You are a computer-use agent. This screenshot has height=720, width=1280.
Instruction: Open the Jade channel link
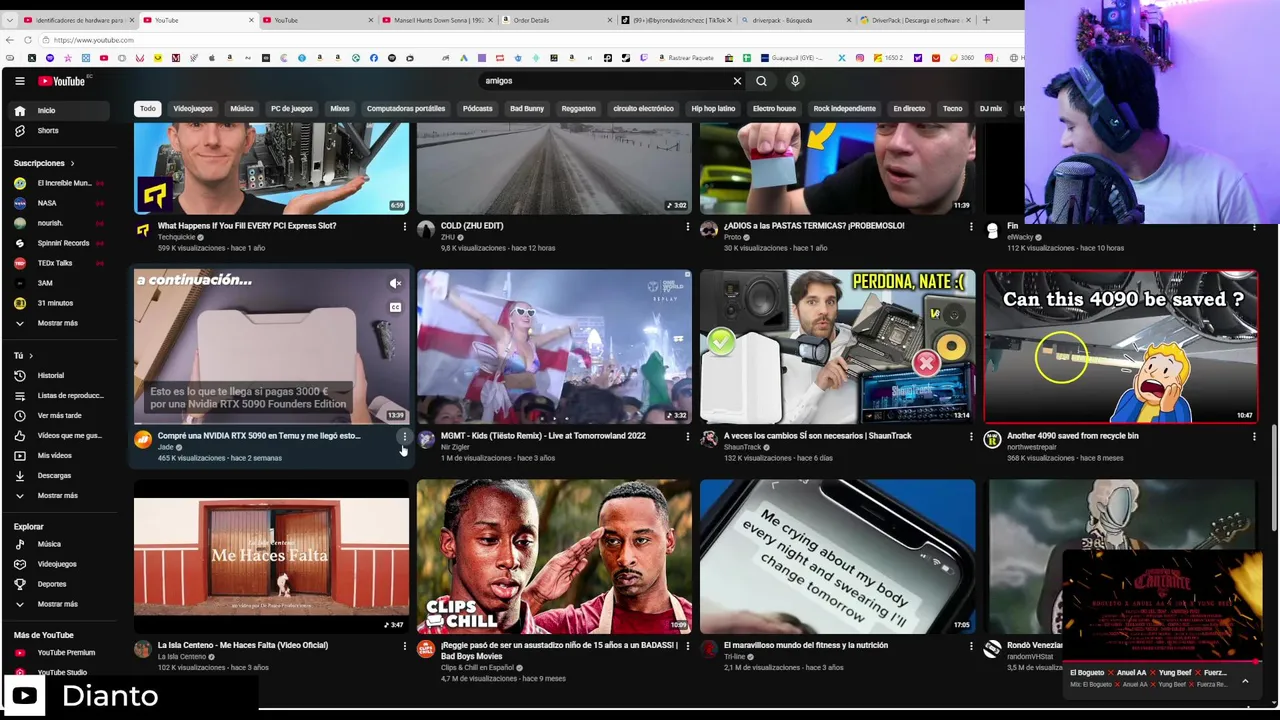(x=165, y=447)
